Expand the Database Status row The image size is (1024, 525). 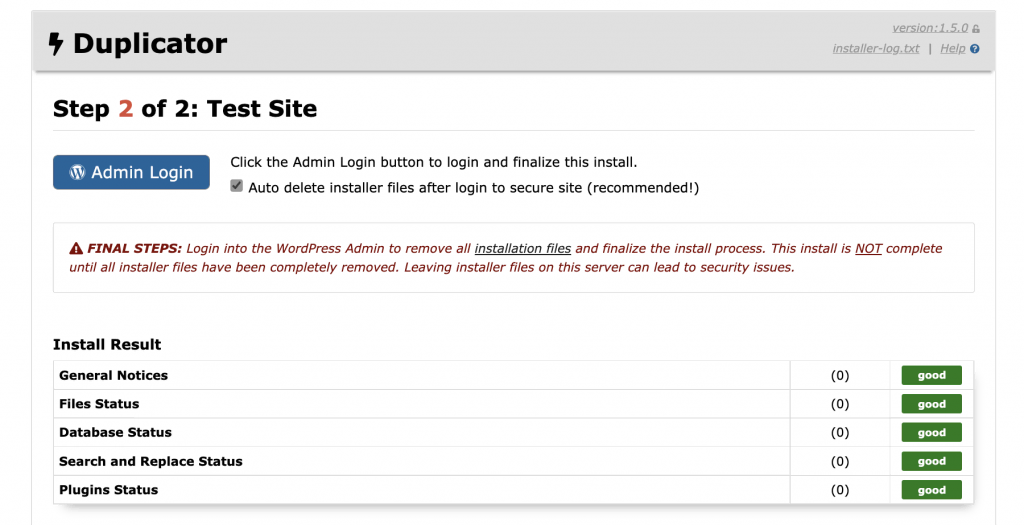click(115, 432)
